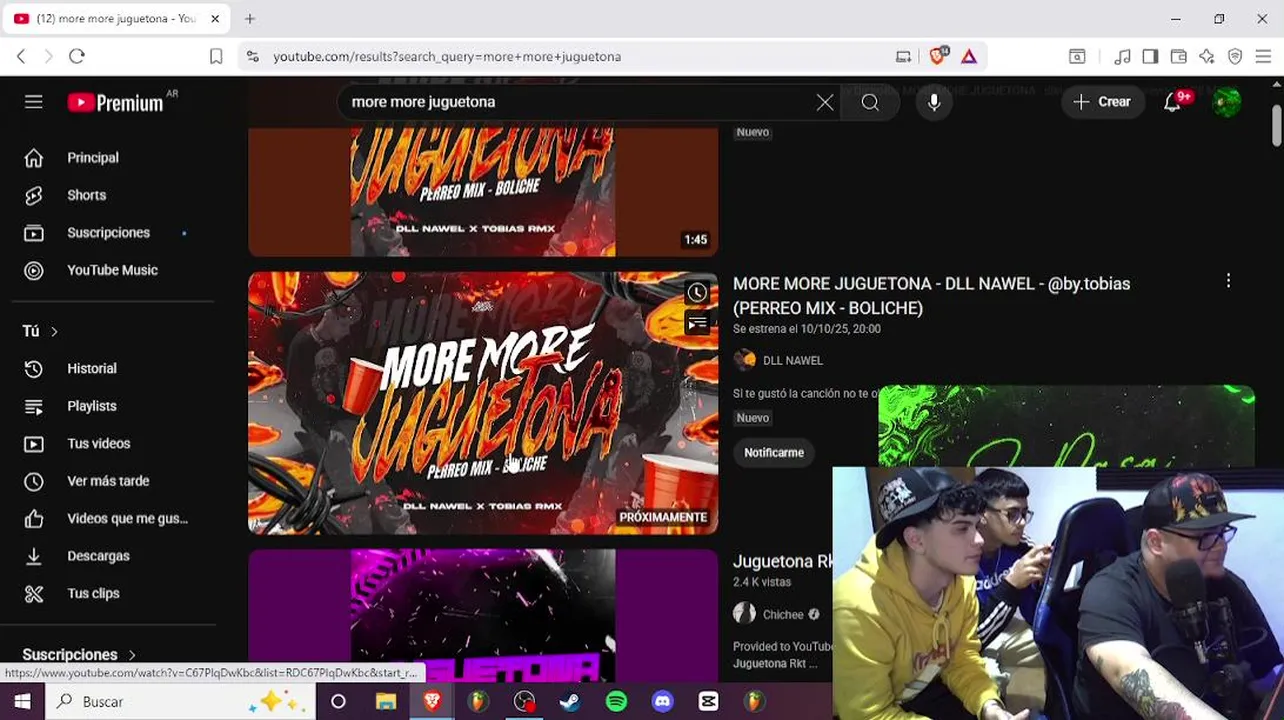The height and width of the screenshot is (720, 1284).
Task: Click the taskbar Buscar search box
Action: tap(181, 702)
